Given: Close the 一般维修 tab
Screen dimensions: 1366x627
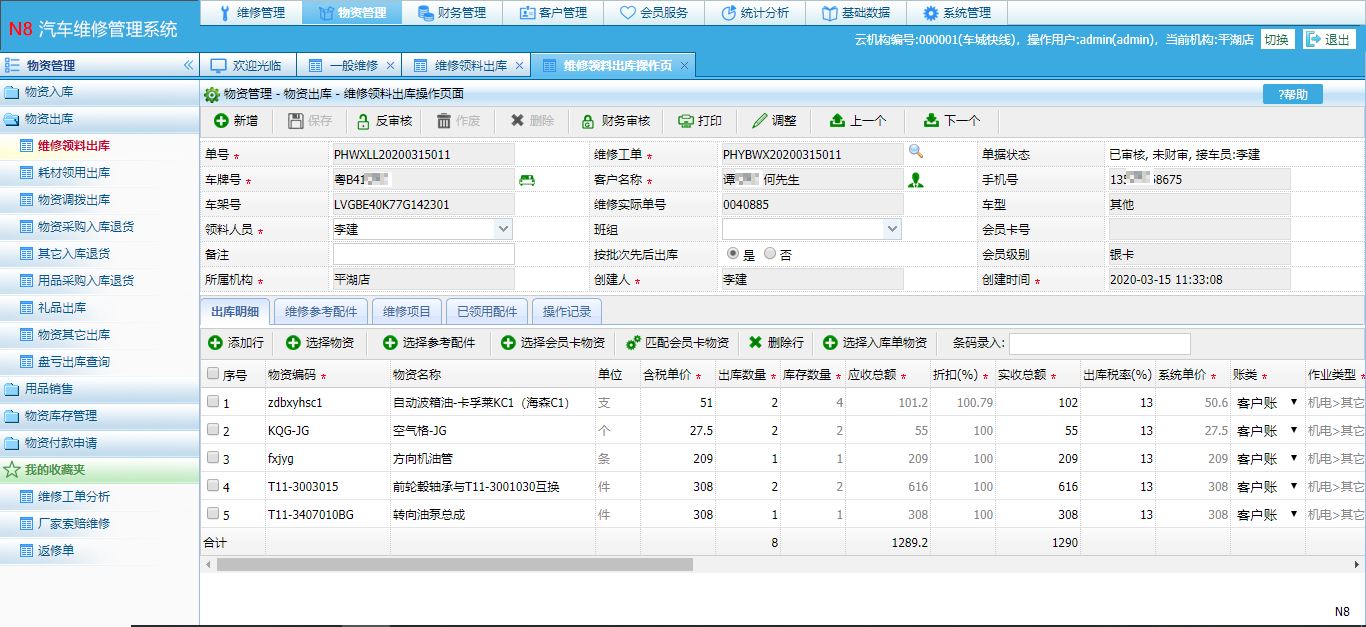Looking at the screenshot, I should [390, 65].
